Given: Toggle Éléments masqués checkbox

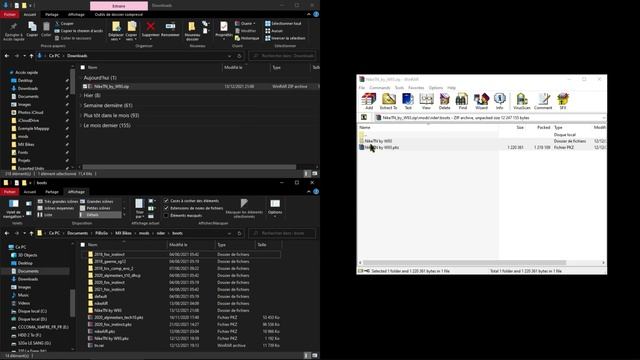Looking at the screenshot, I should click(x=166, y=216).
